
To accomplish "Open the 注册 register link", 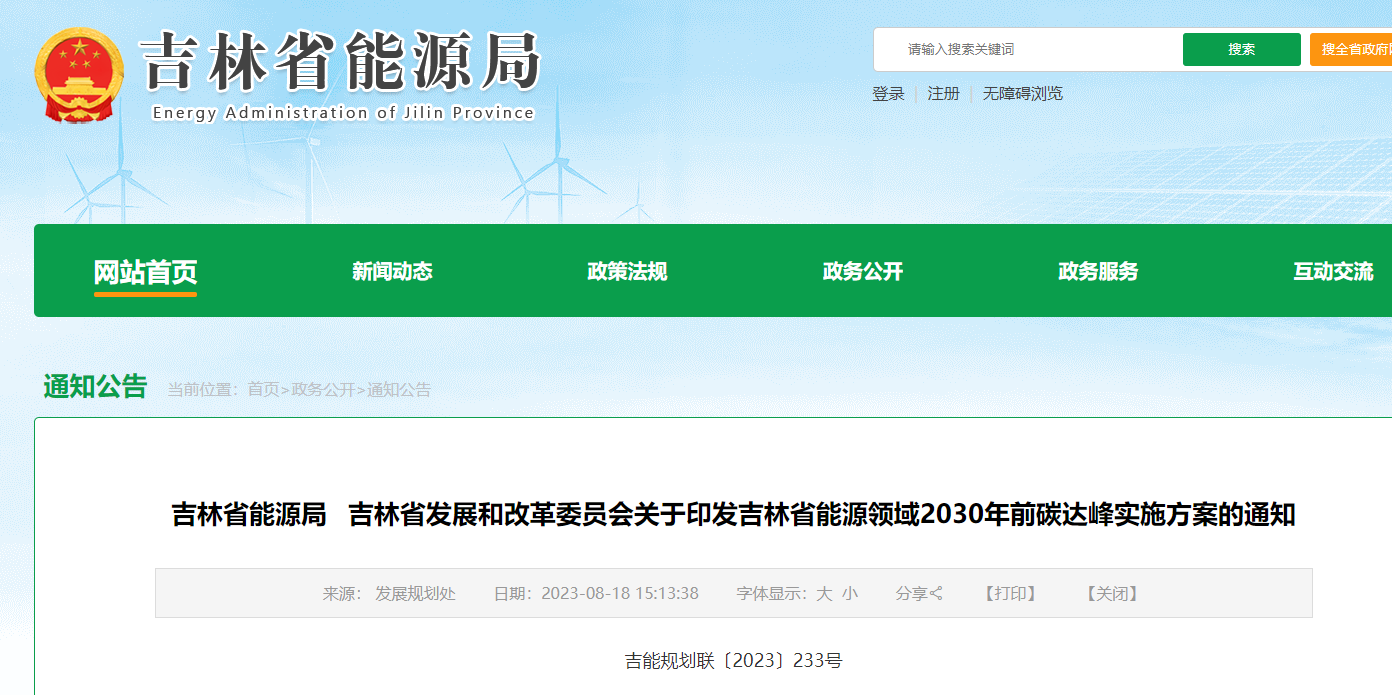I will [x=943, y=94].
